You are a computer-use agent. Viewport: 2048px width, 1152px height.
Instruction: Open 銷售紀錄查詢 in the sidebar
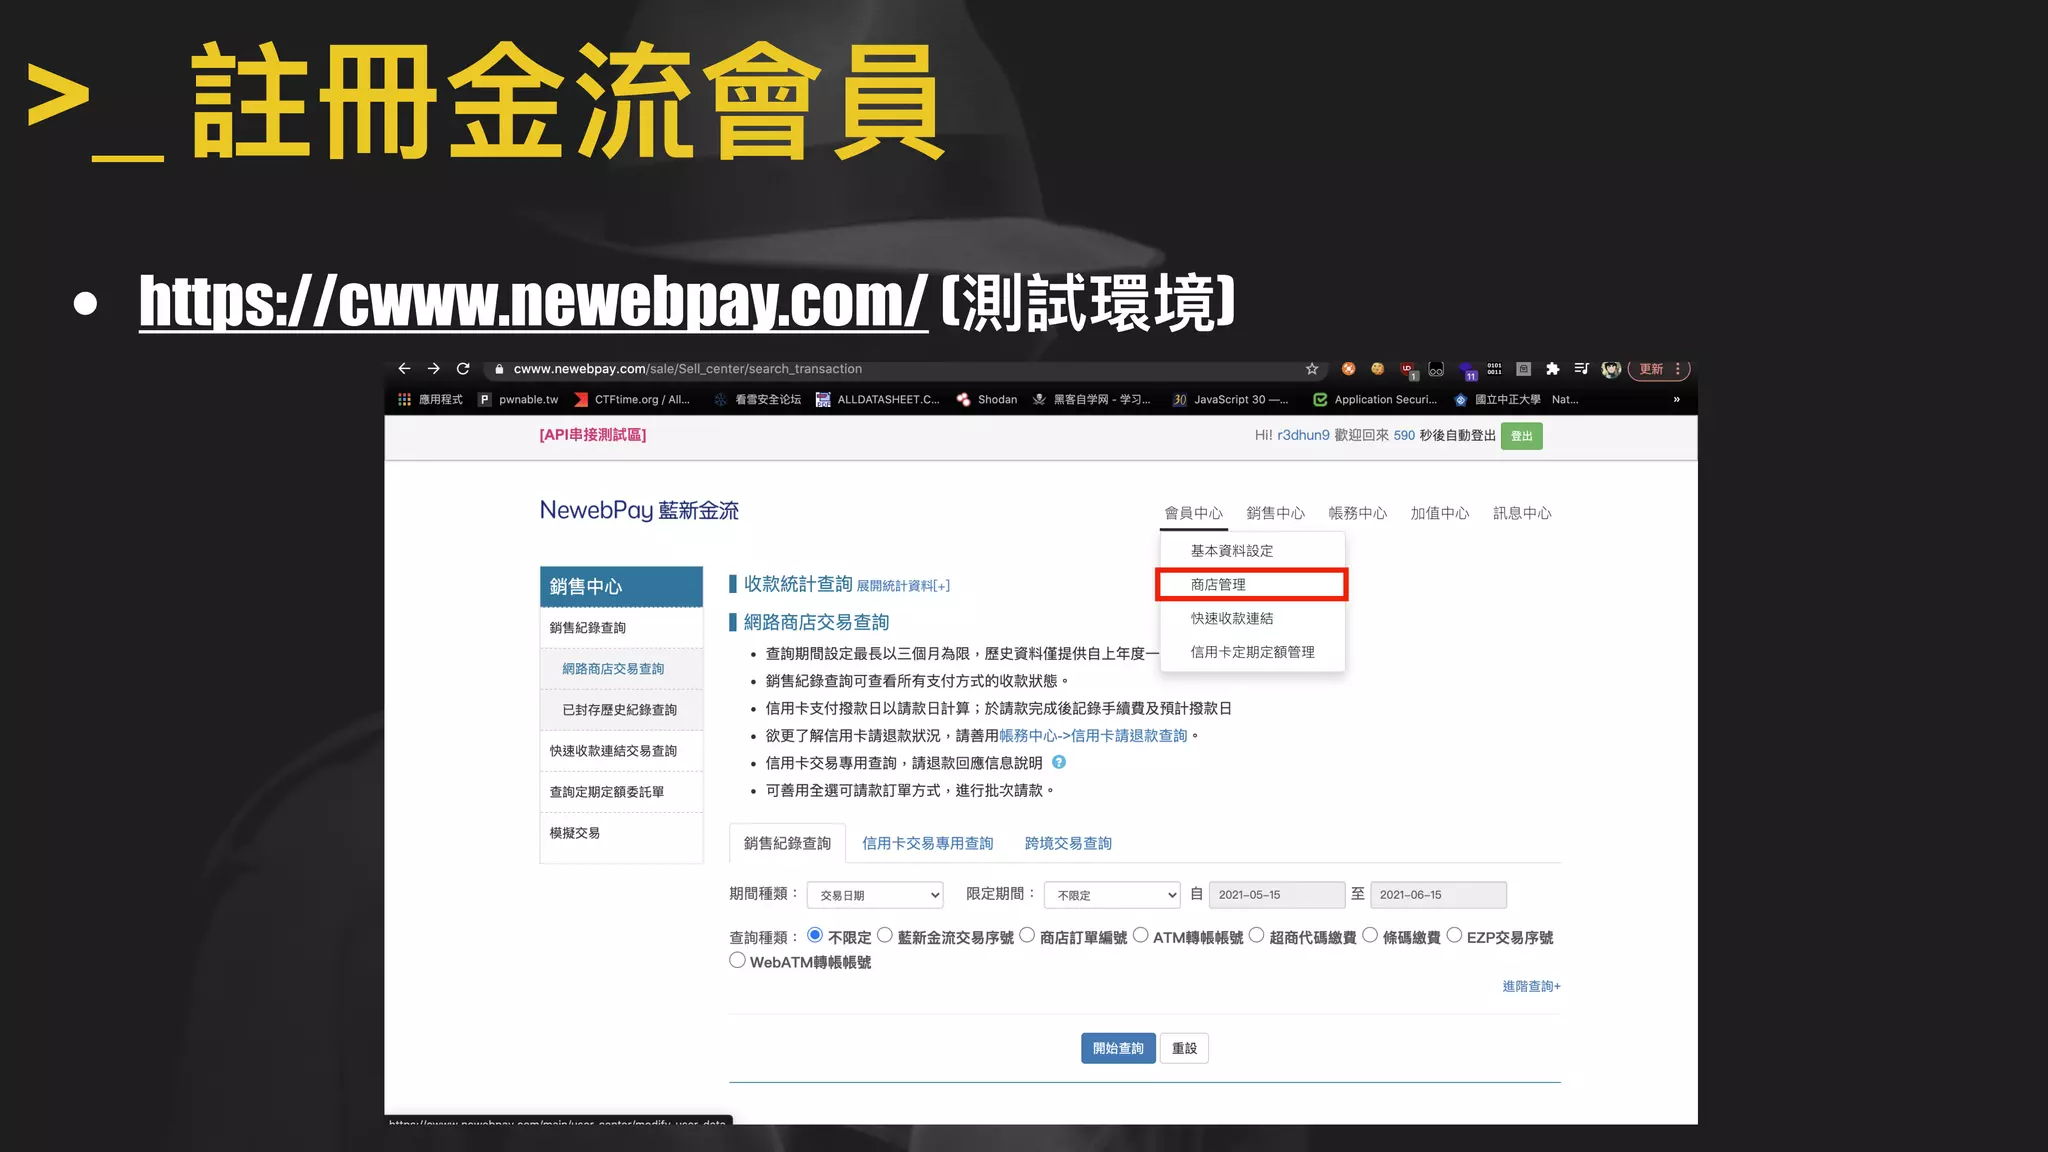pyautogui.click(x=621, y=628)
